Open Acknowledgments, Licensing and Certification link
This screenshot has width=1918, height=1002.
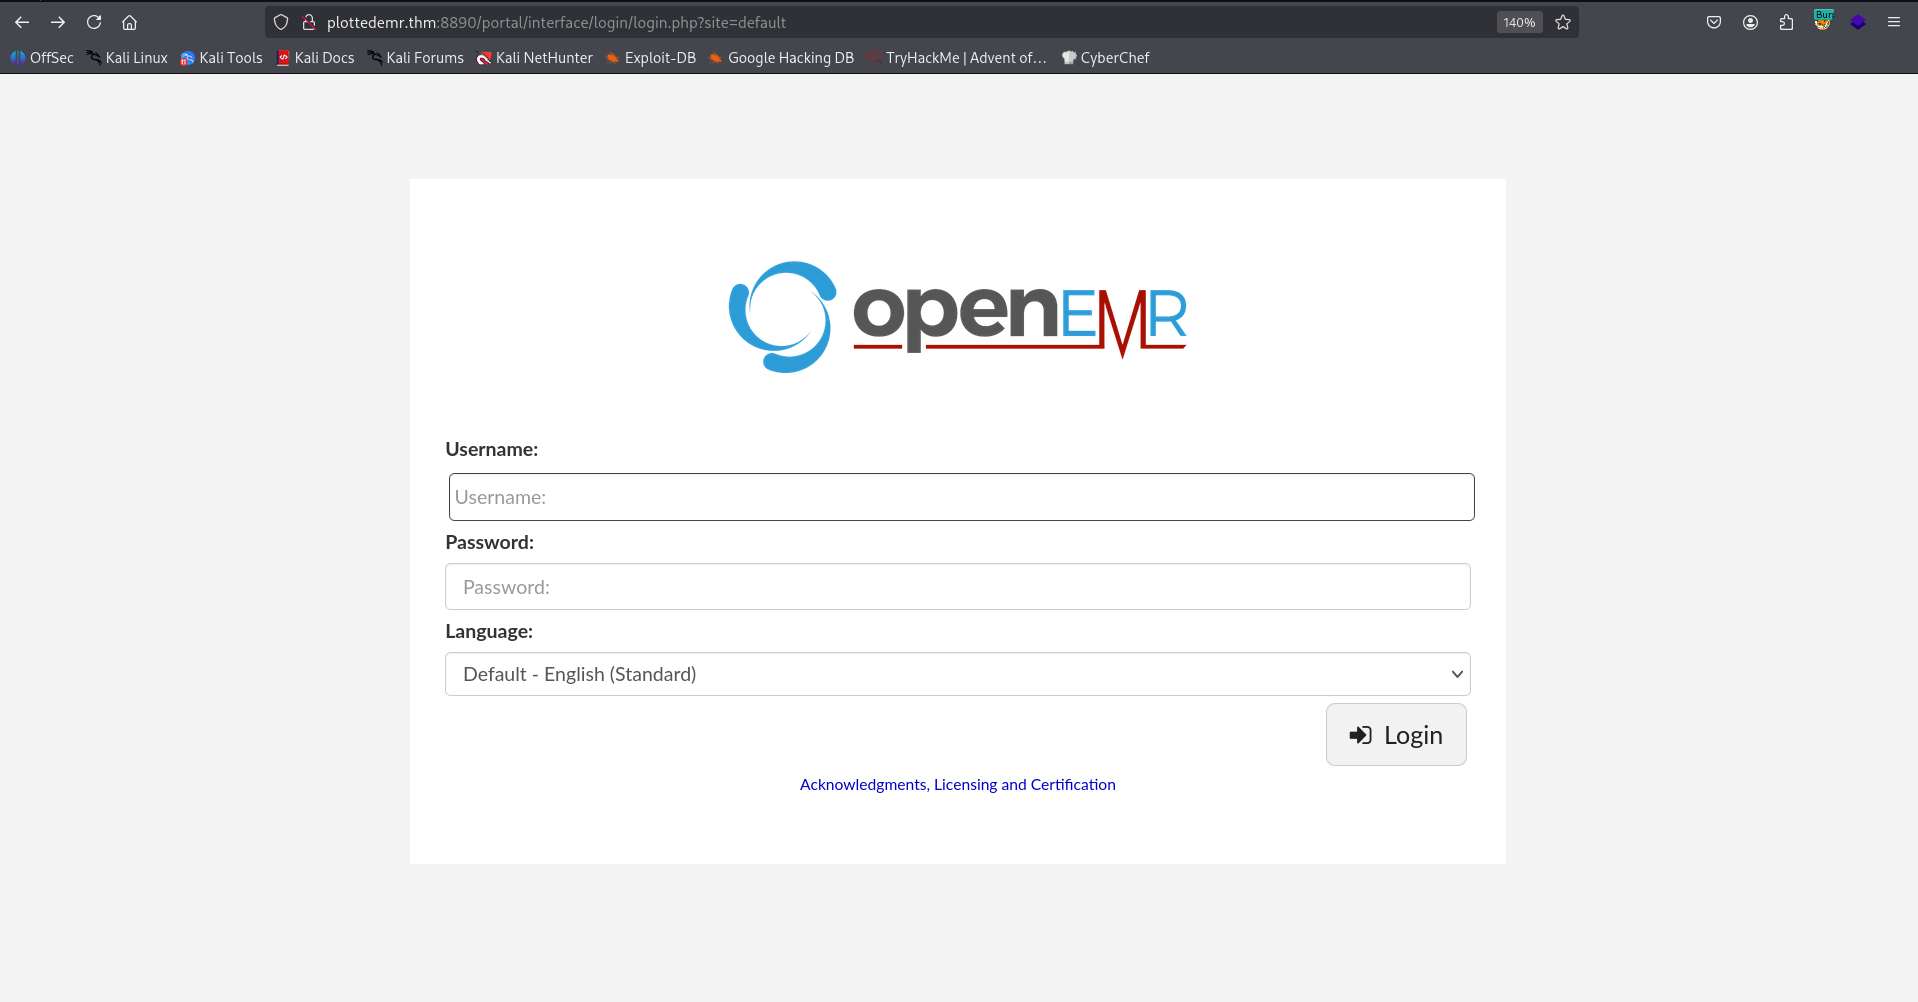[957, 785]
